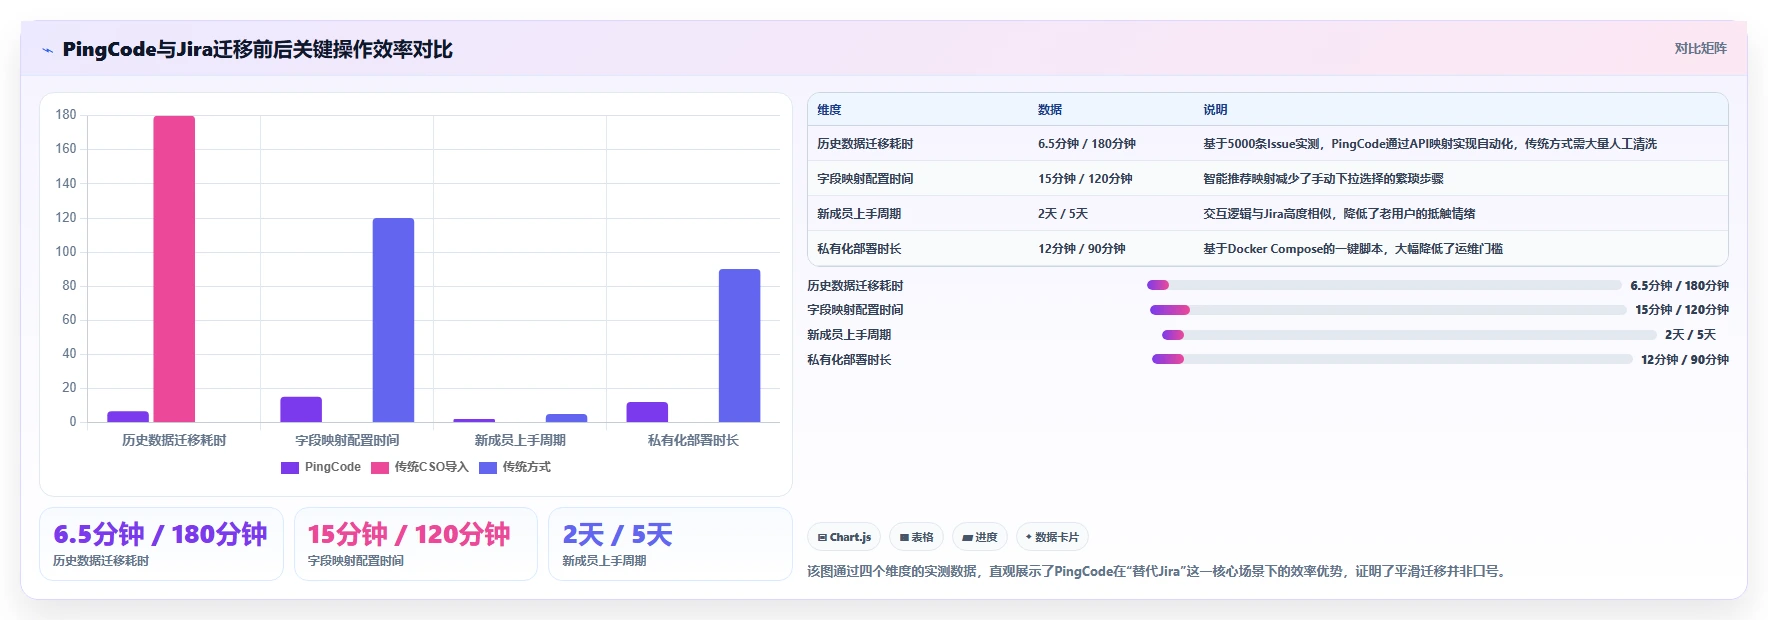Screen dimensions: 1768x620
Task: Select the 表格 tag chip
Action: coord(916,537)
